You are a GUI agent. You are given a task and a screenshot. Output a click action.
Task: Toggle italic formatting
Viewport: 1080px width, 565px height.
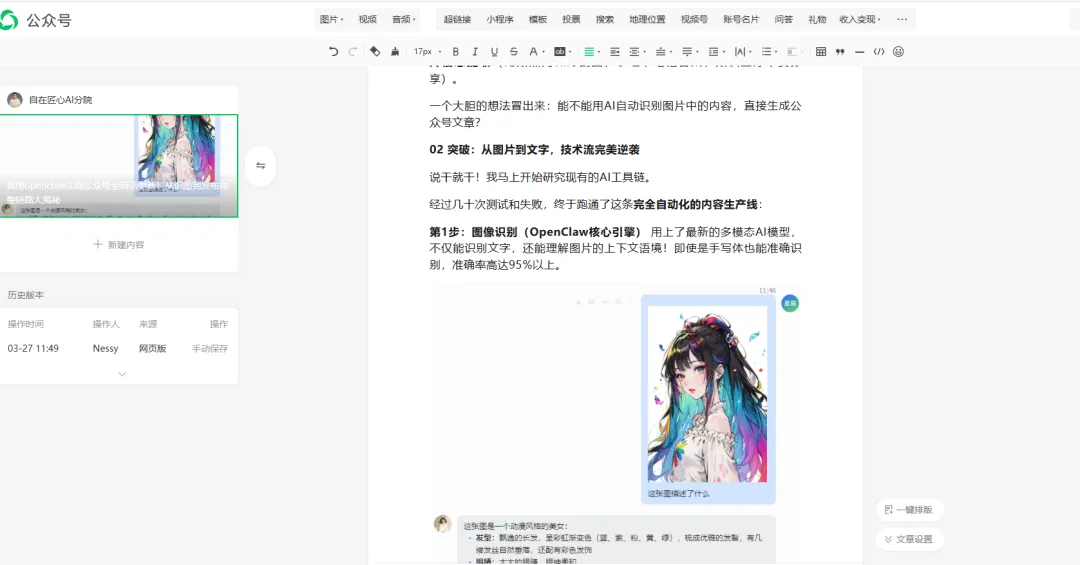coord(475,52)
